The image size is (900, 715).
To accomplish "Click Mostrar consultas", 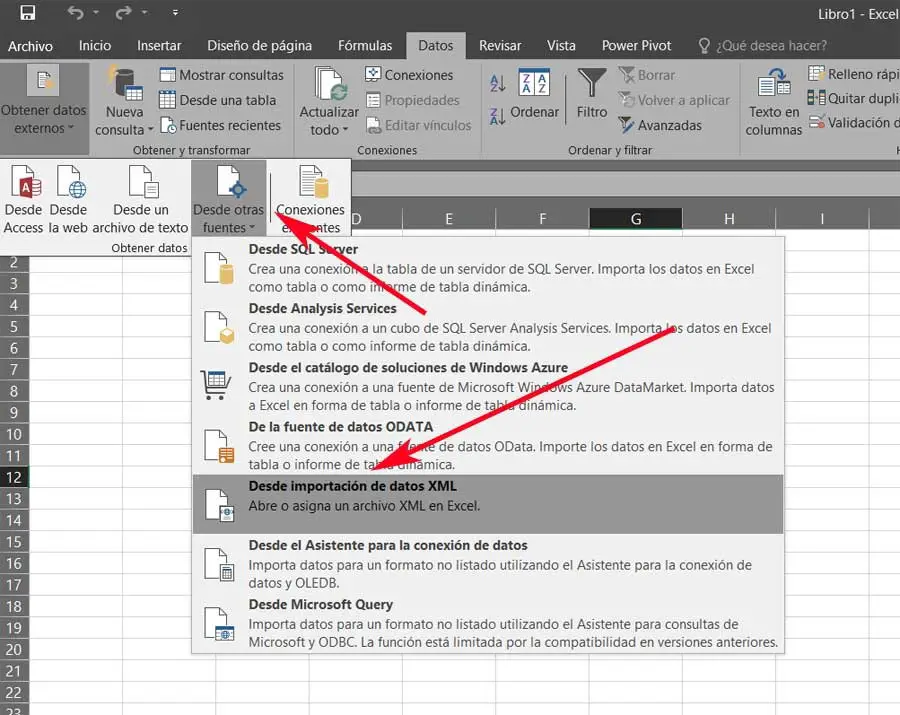I will click(x=221, y=75).
